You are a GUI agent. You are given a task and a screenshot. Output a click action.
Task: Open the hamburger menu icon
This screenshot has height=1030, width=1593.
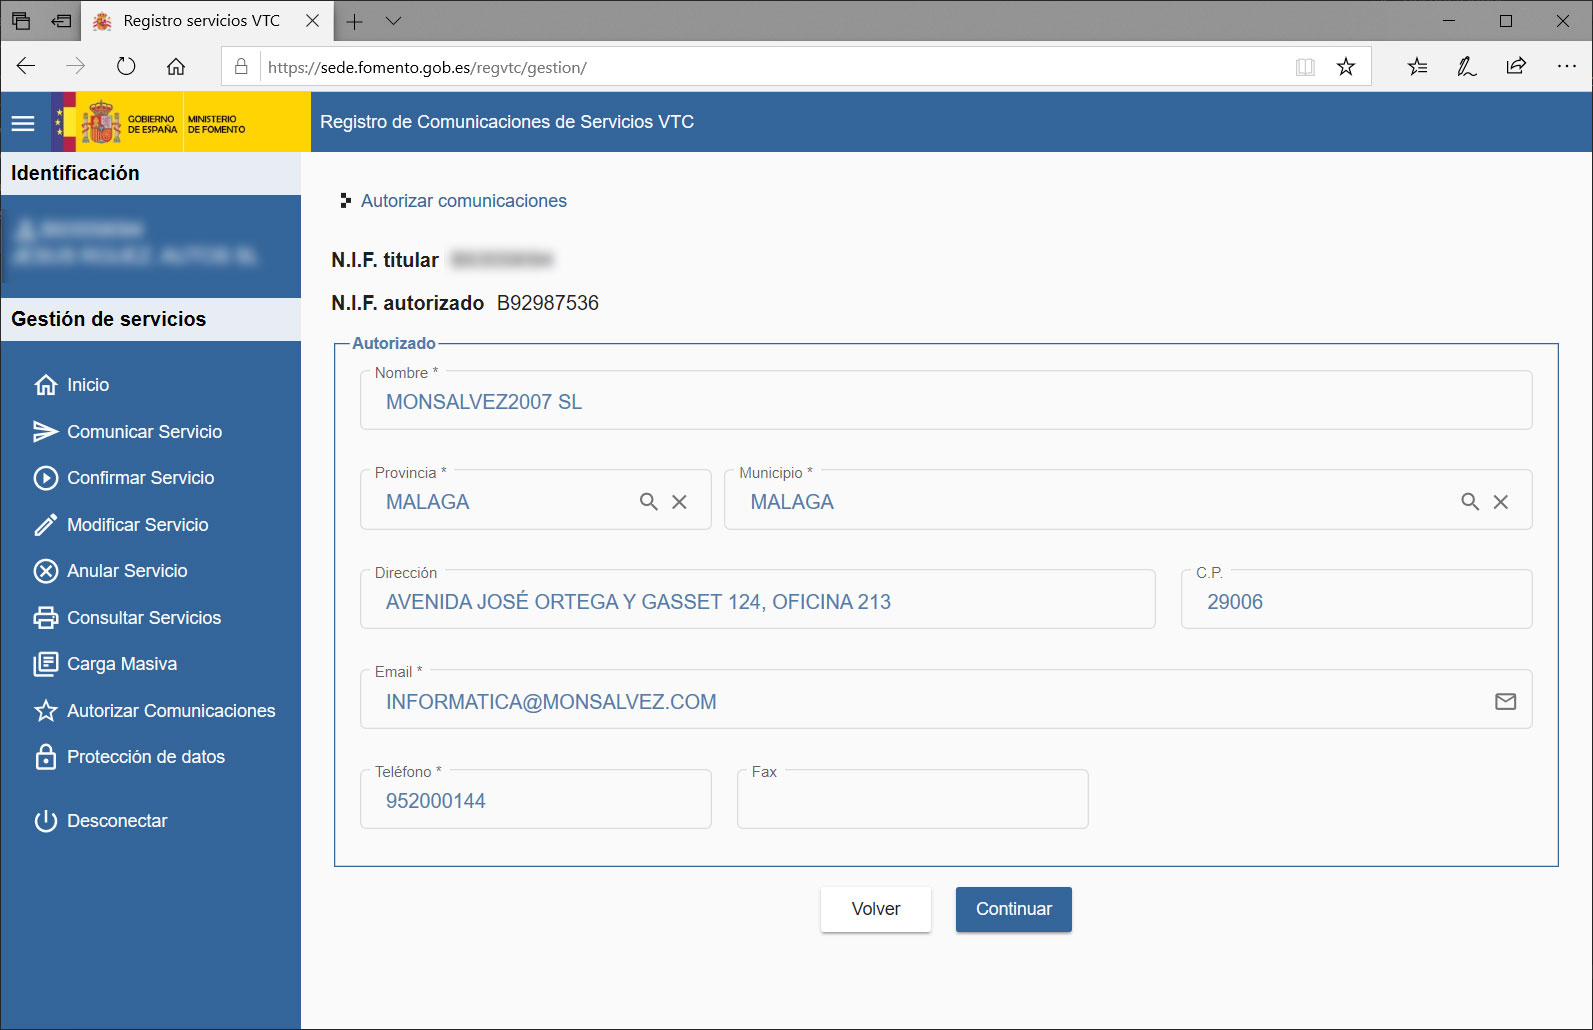point(23,123)
